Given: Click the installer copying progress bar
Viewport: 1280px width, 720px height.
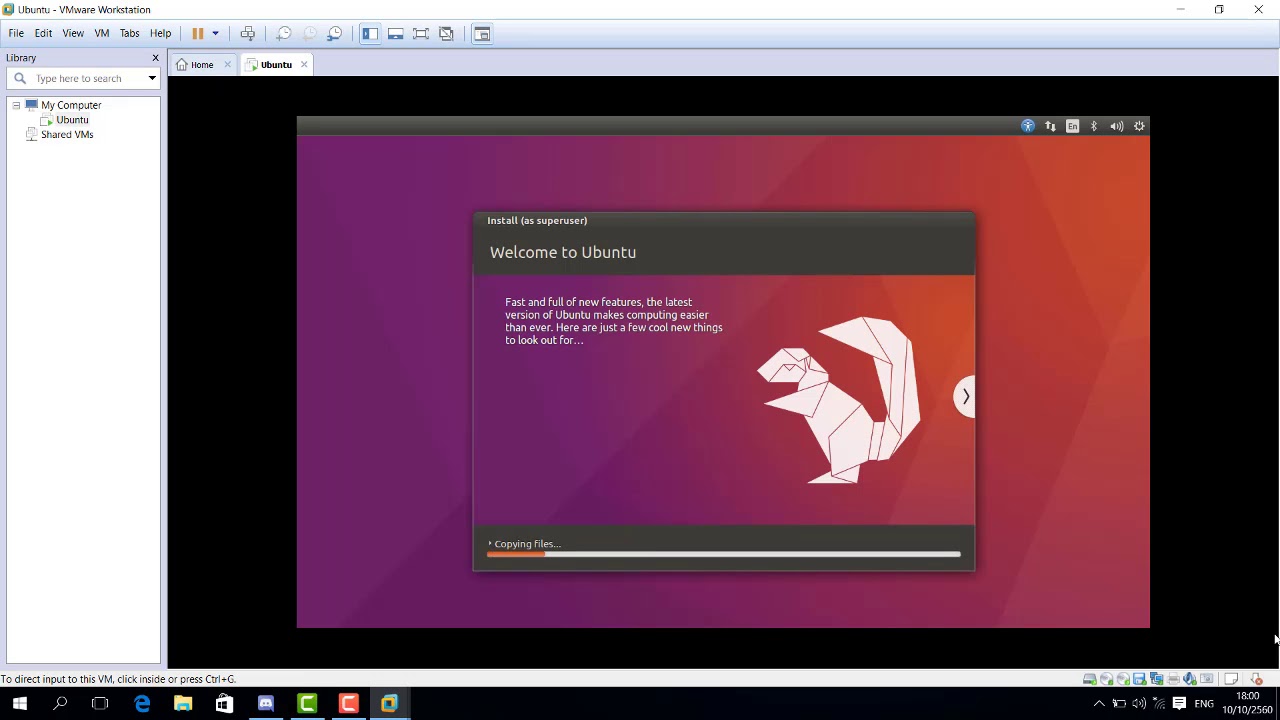Looking at the screenshot, I should pyautogui.click(x=724, y=555).
